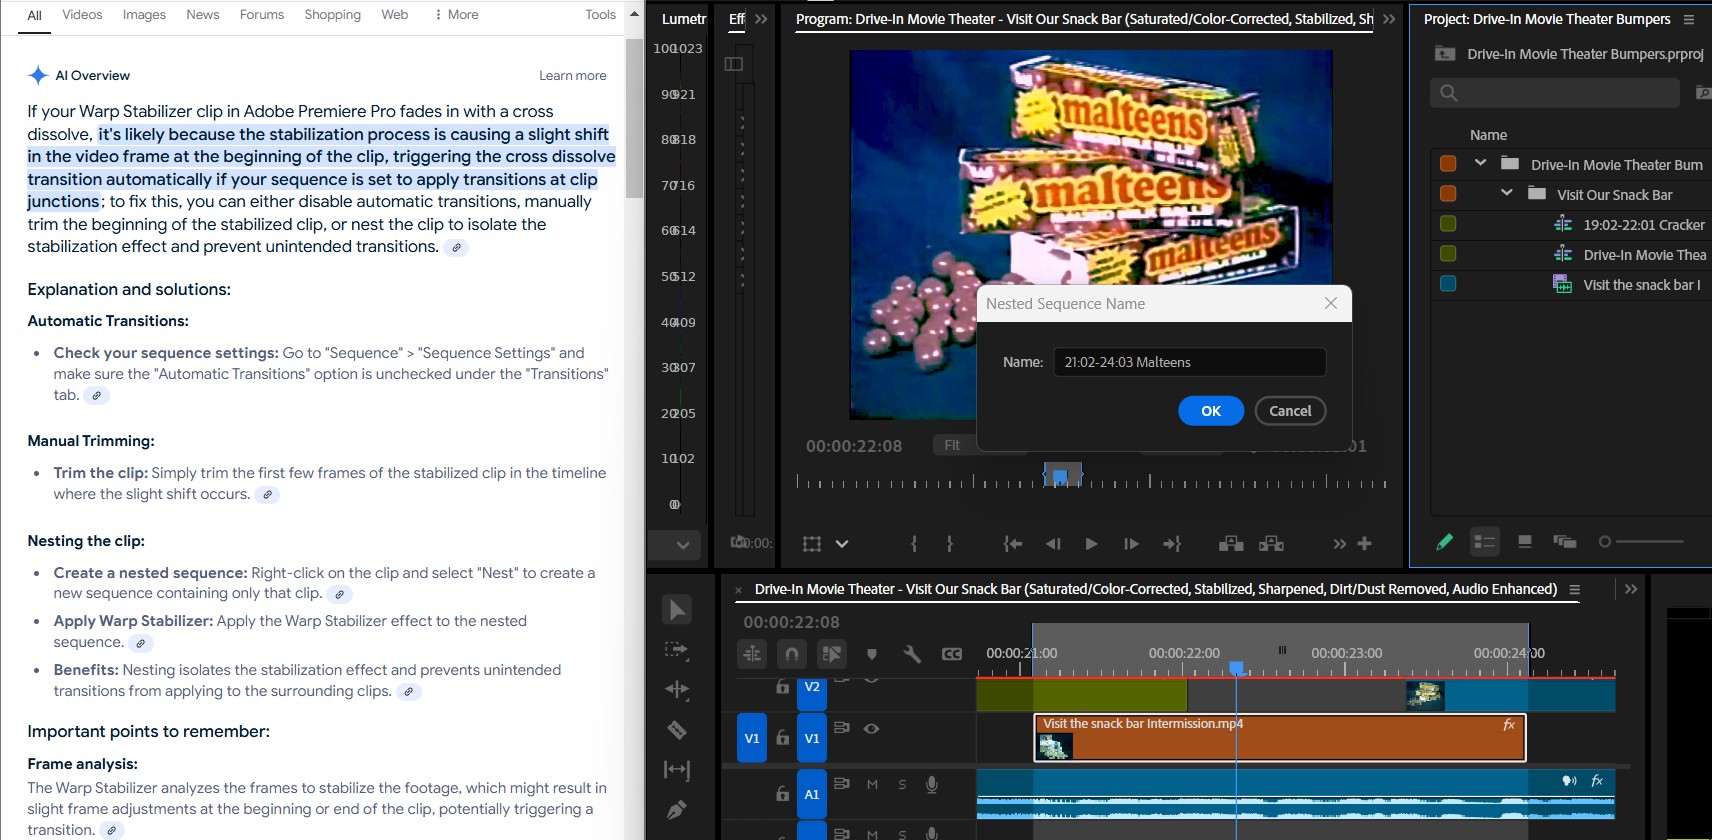Switch to Videos search tab
This screenshot has width=1712, height=840.
click(x=82, y=15)
